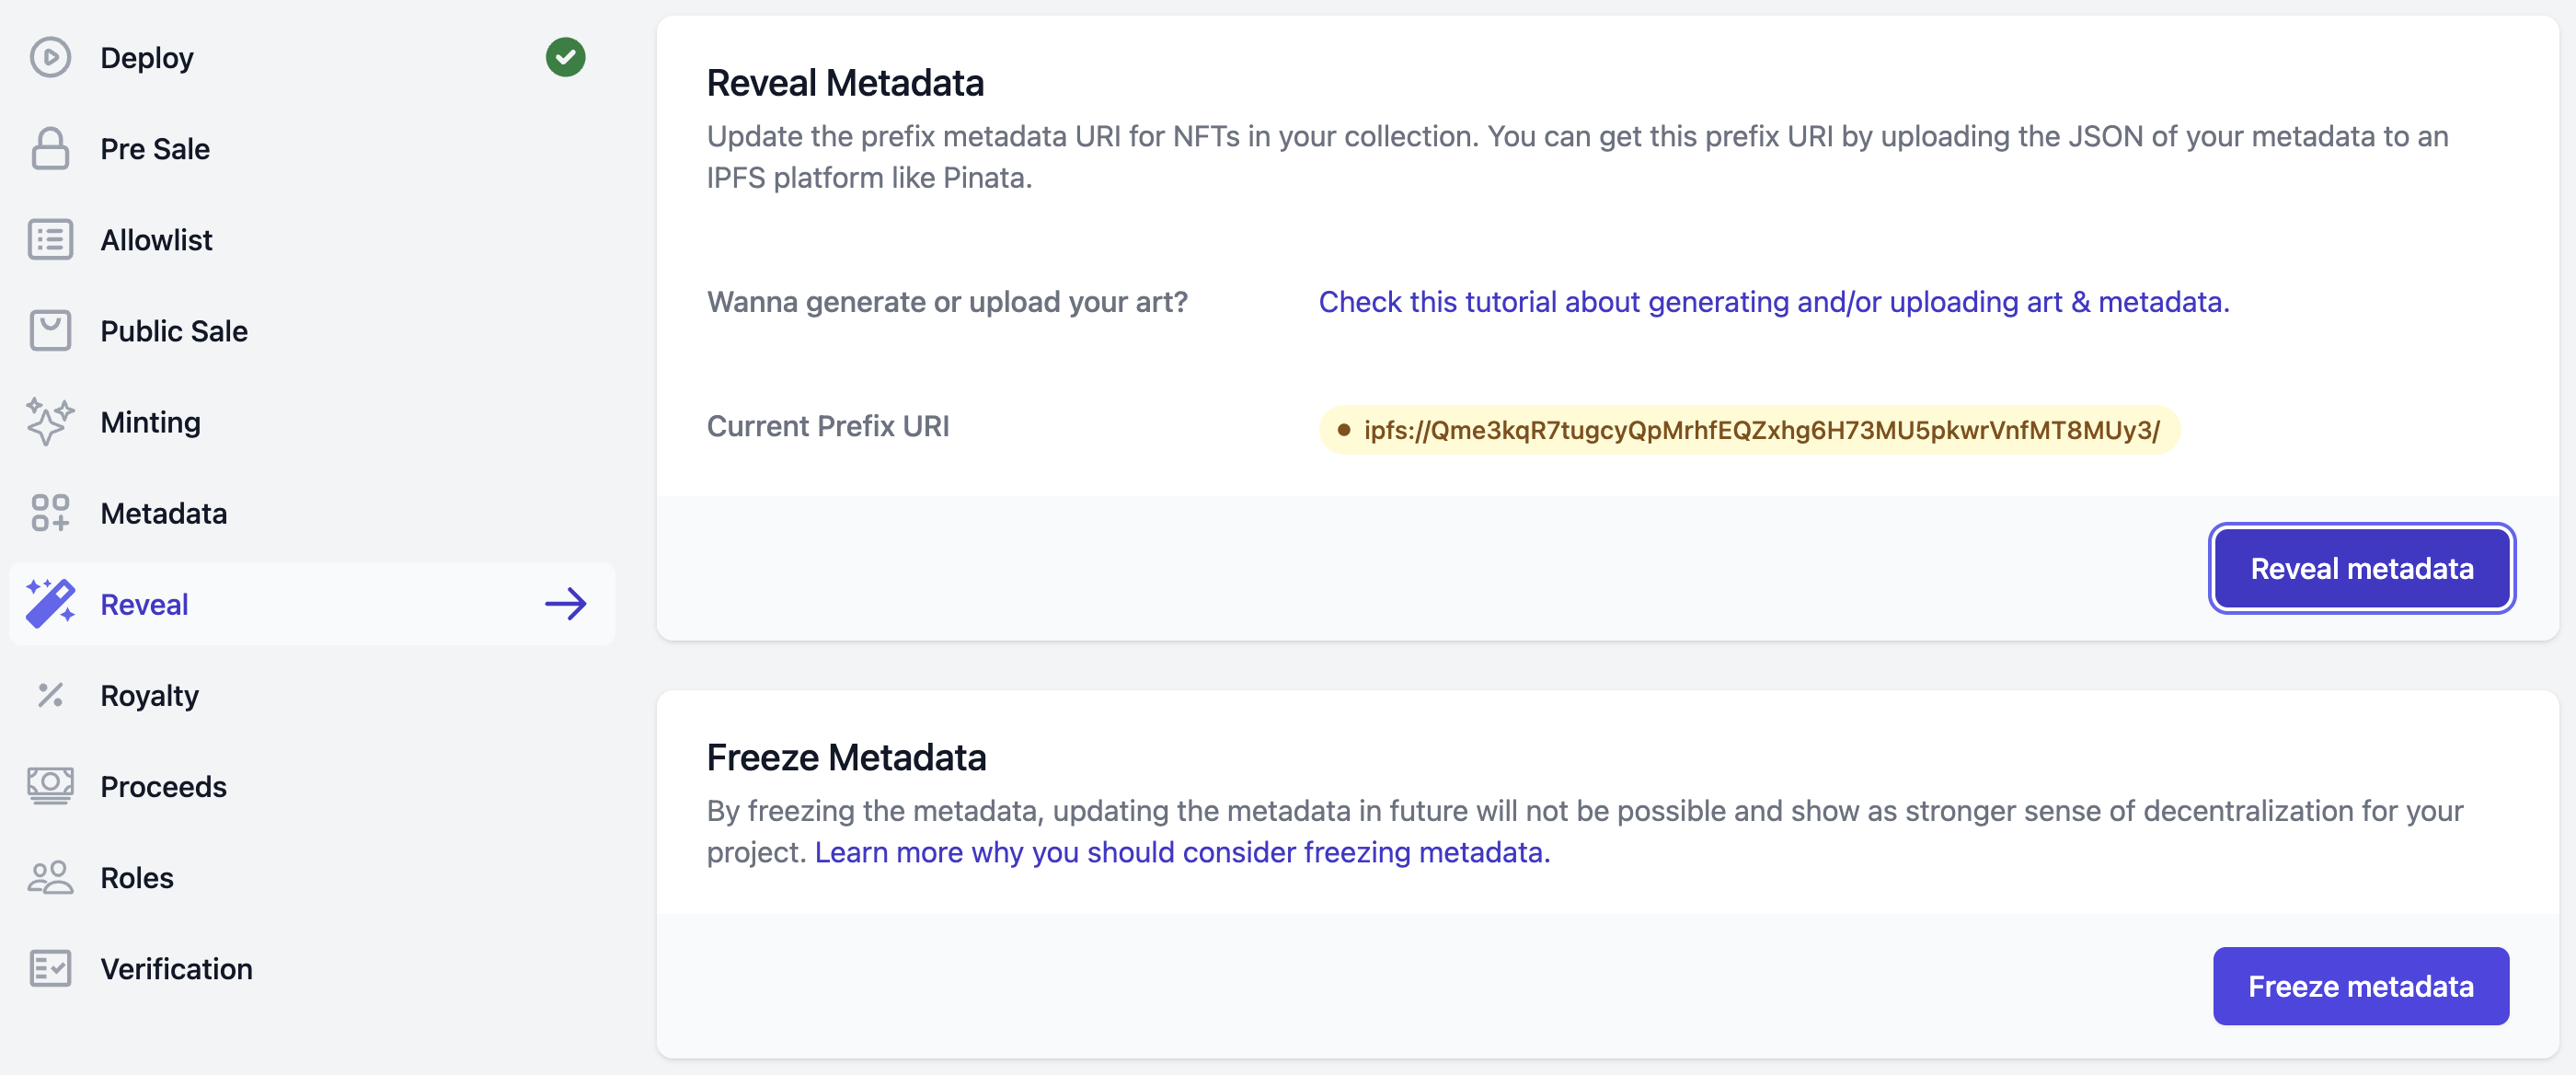
Task: Click the Reveal metadata button
Action: point(2362,569)
